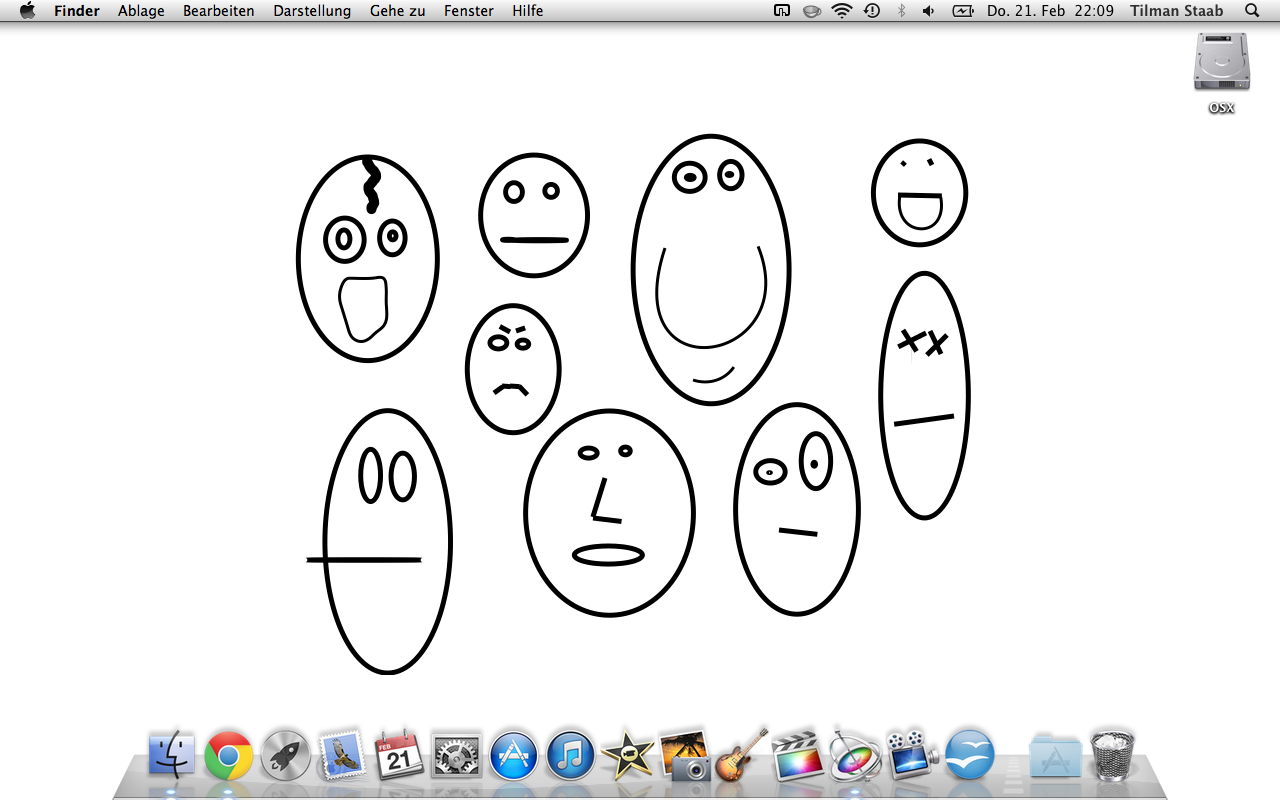
Task: Open the Darstellung menu
Action: point(312,11)
